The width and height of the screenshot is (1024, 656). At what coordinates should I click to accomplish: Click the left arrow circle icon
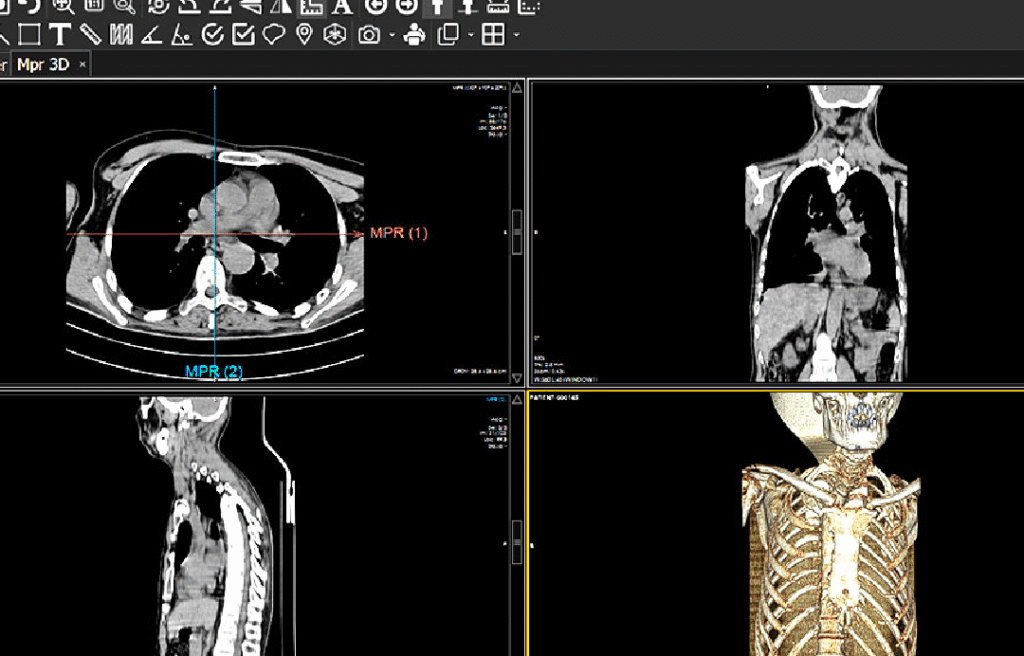[x=376, y=6]
